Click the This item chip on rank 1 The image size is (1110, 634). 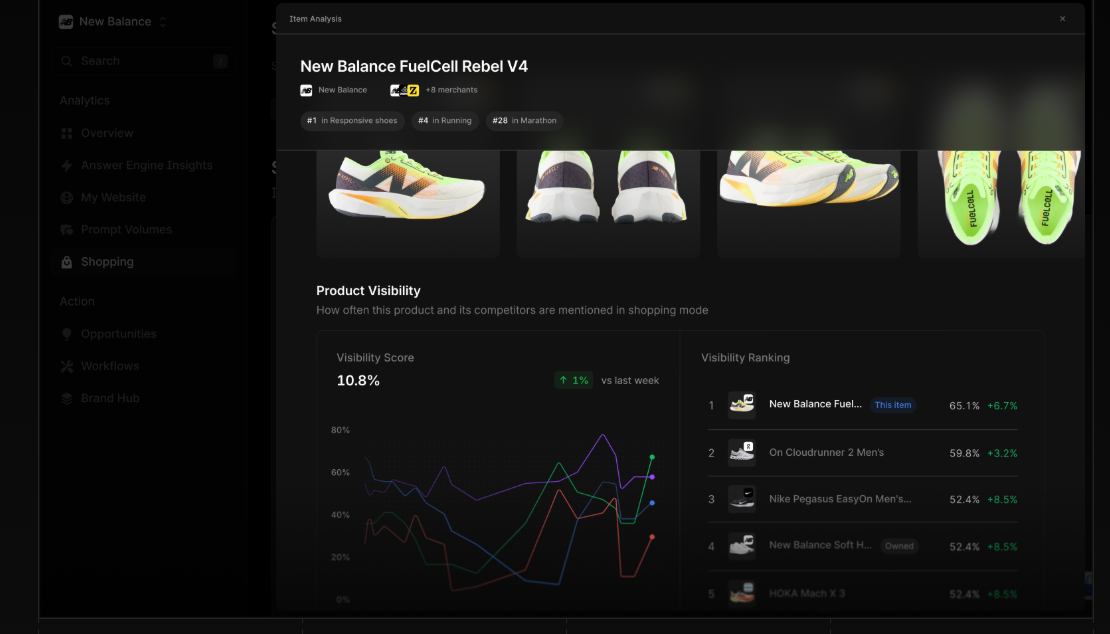pyautogui.click(x=893, y=405)
